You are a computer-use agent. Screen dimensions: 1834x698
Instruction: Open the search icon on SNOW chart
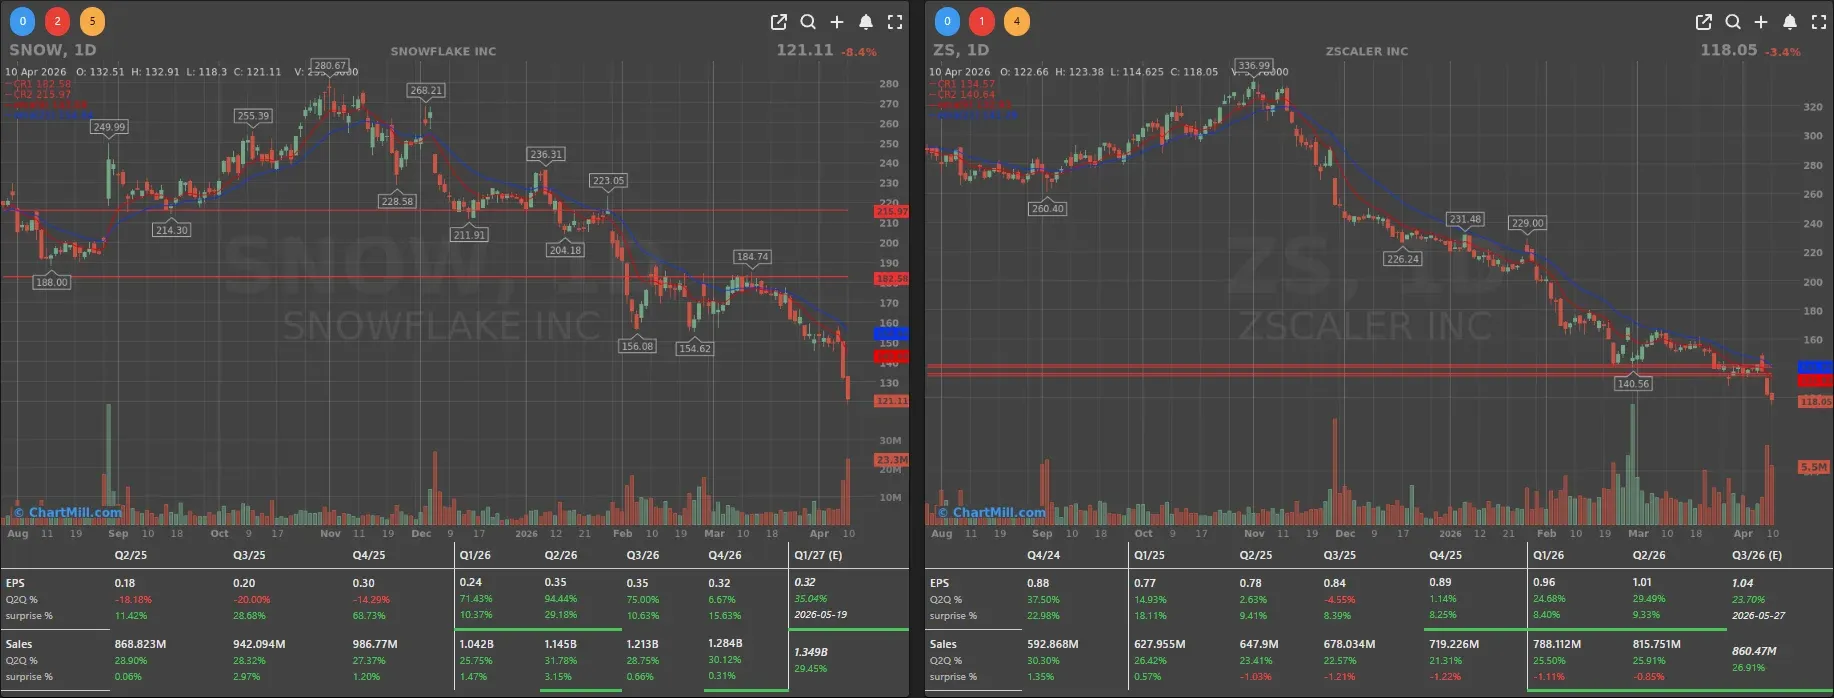(808, 22)
